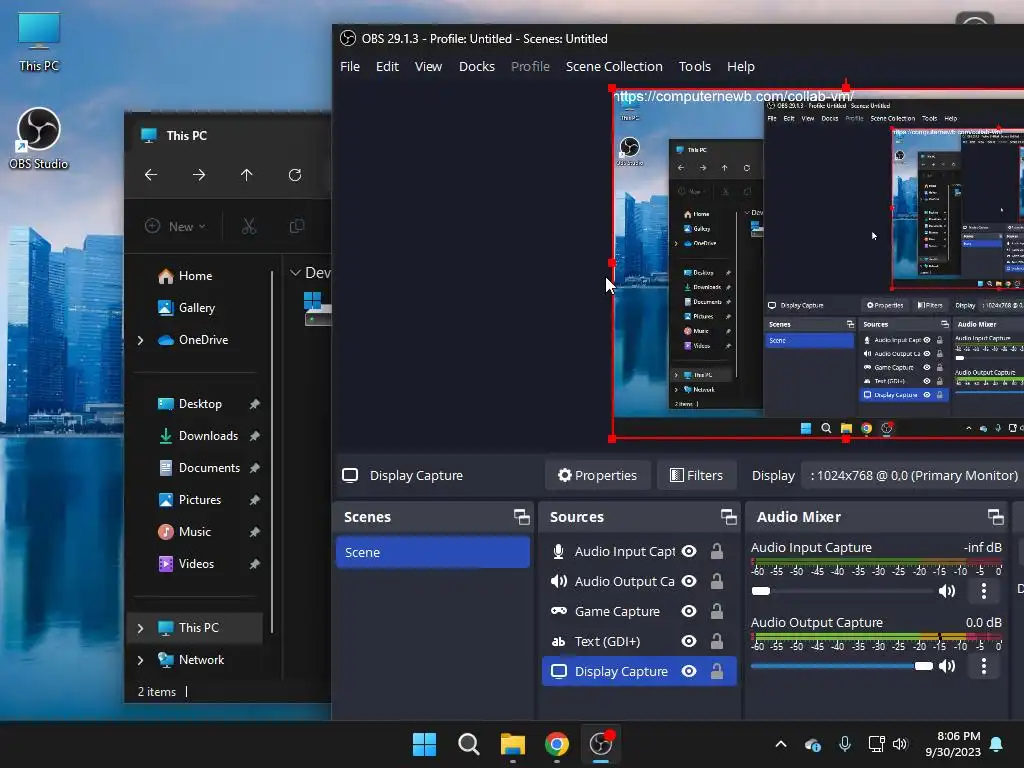This screenshot has height=768, width=1024.
Task: Refresh the File Explorer view
Action: 295,175
